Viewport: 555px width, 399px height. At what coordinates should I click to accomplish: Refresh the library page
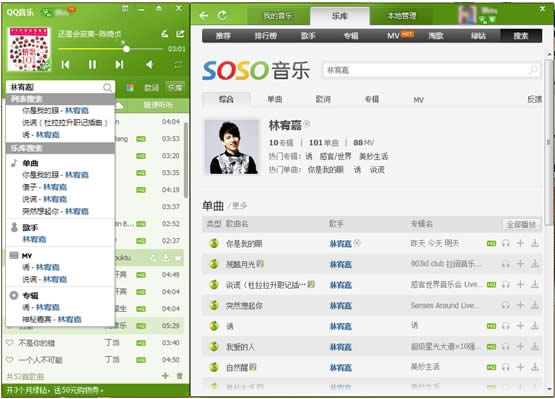point(222,15)
